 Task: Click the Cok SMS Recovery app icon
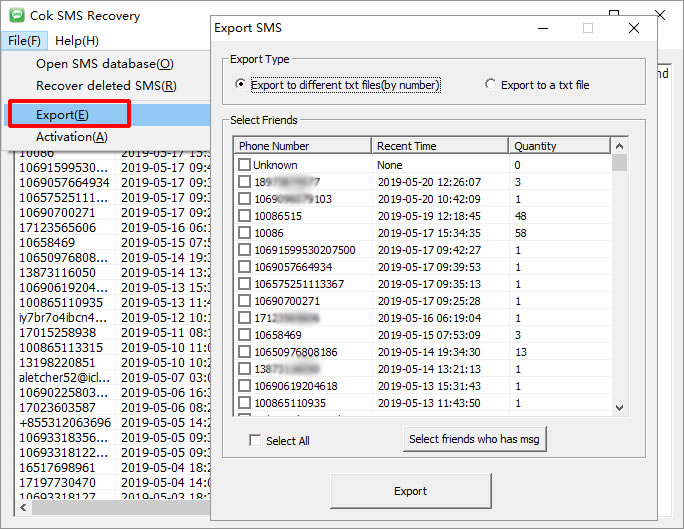14,16
